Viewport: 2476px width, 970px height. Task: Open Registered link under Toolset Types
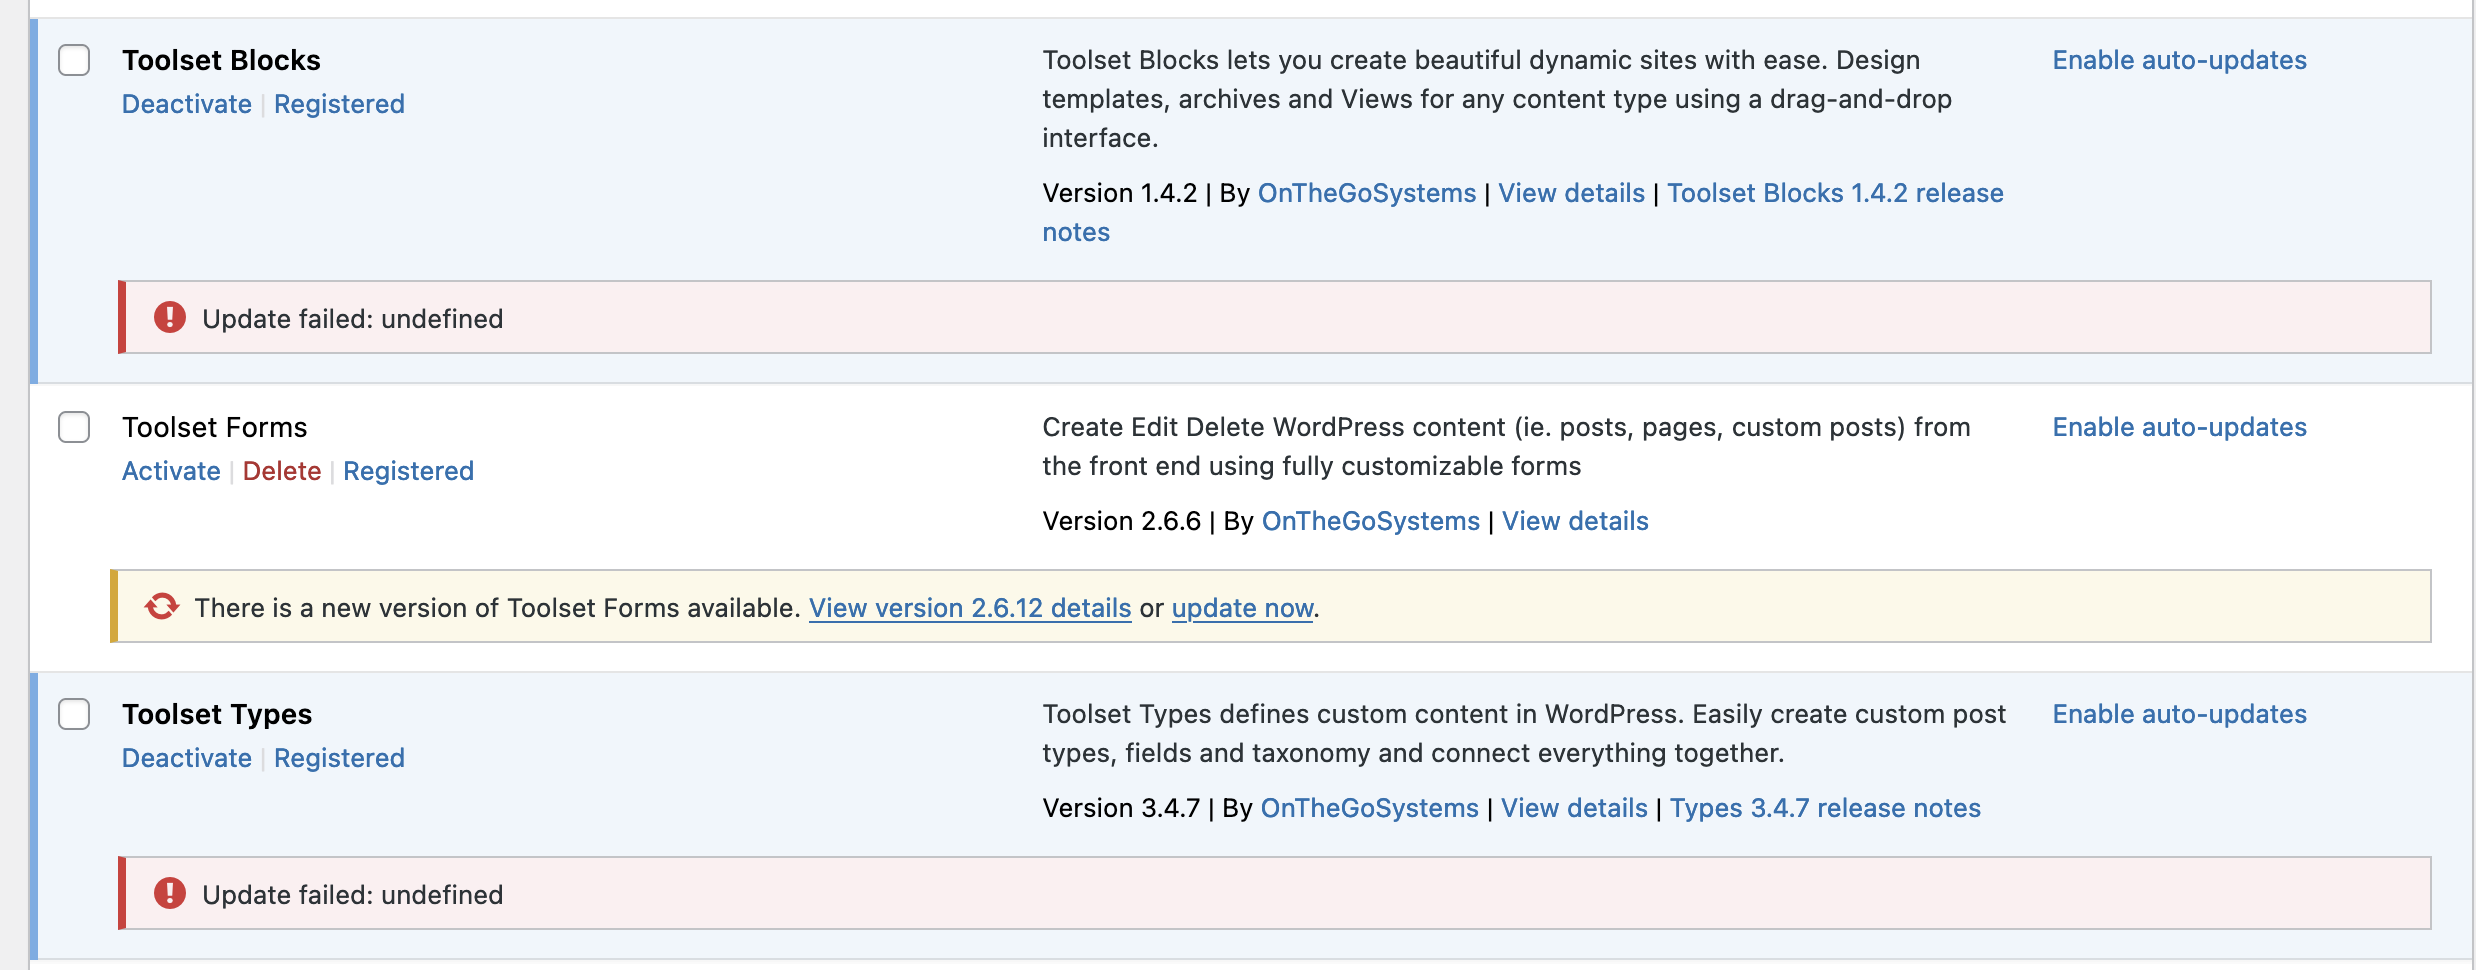coord(339,758)
